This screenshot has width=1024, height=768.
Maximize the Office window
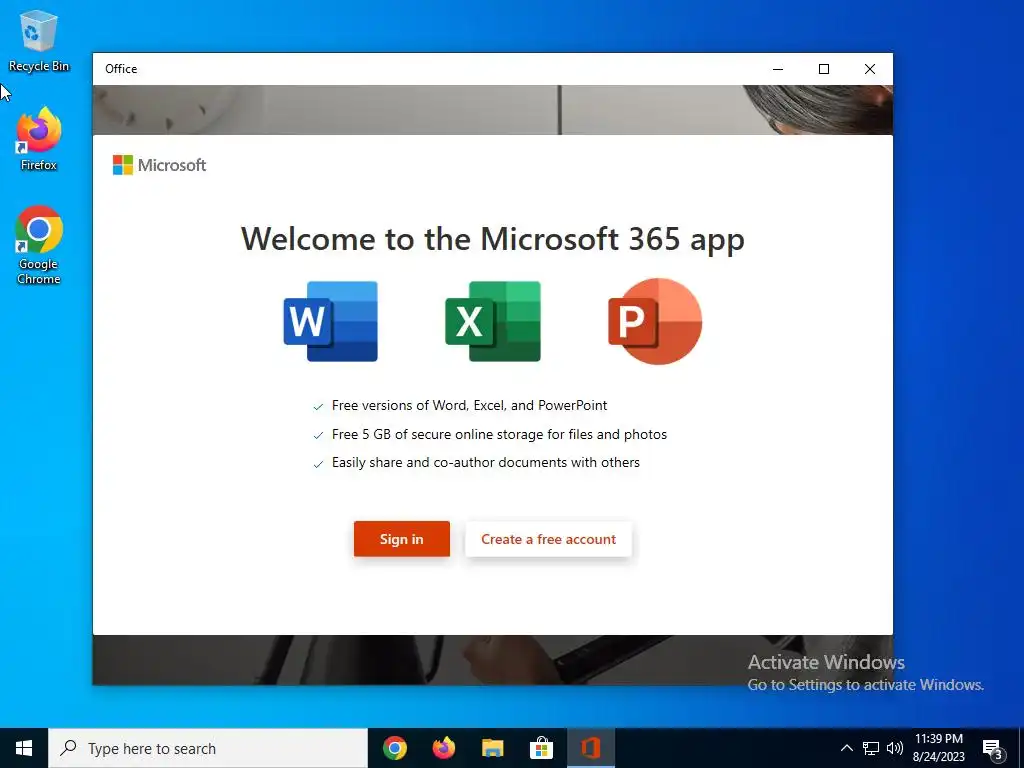824,69
